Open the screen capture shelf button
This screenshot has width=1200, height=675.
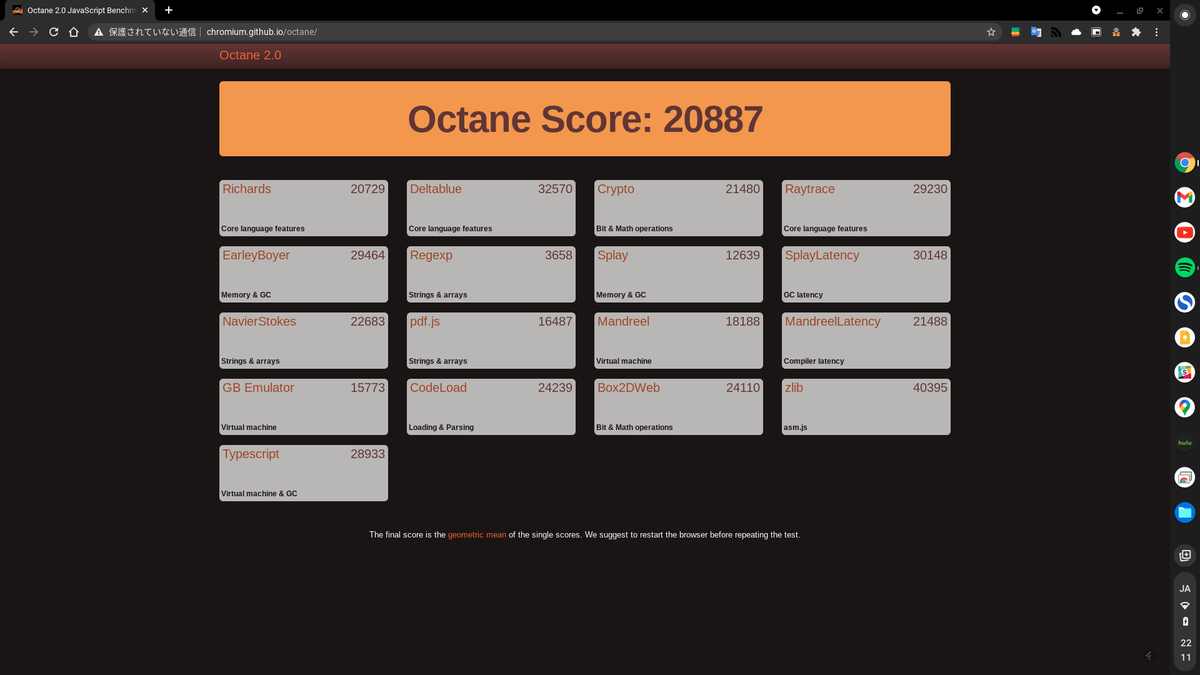pyautogui.click(x=1185, y=555)
